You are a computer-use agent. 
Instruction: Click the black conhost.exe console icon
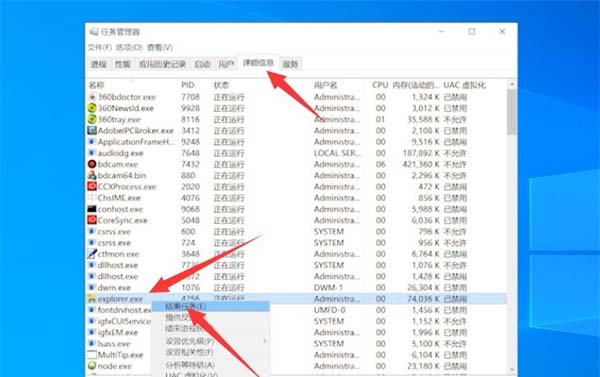pos(92,209)
